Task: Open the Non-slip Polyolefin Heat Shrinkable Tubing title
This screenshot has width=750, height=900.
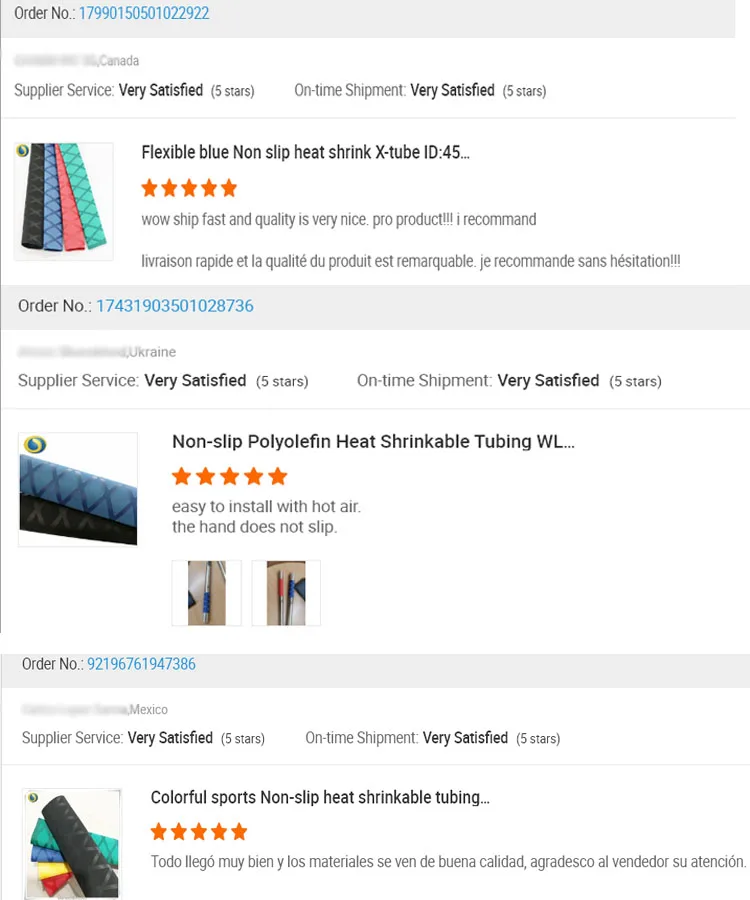Action: (x=373, y=442)
